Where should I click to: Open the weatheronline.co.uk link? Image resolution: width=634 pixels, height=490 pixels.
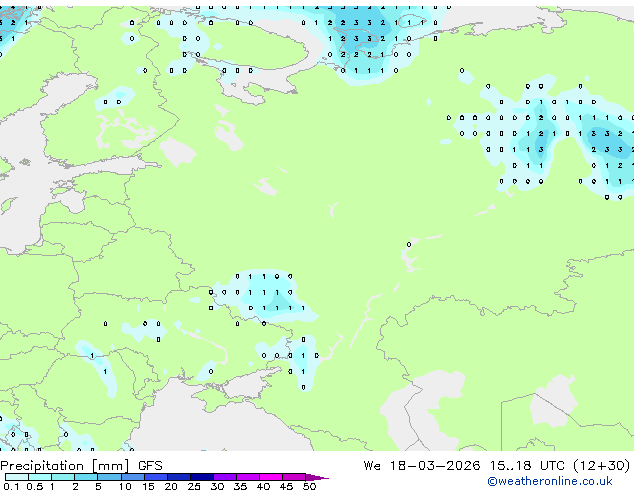click(550, 481)
